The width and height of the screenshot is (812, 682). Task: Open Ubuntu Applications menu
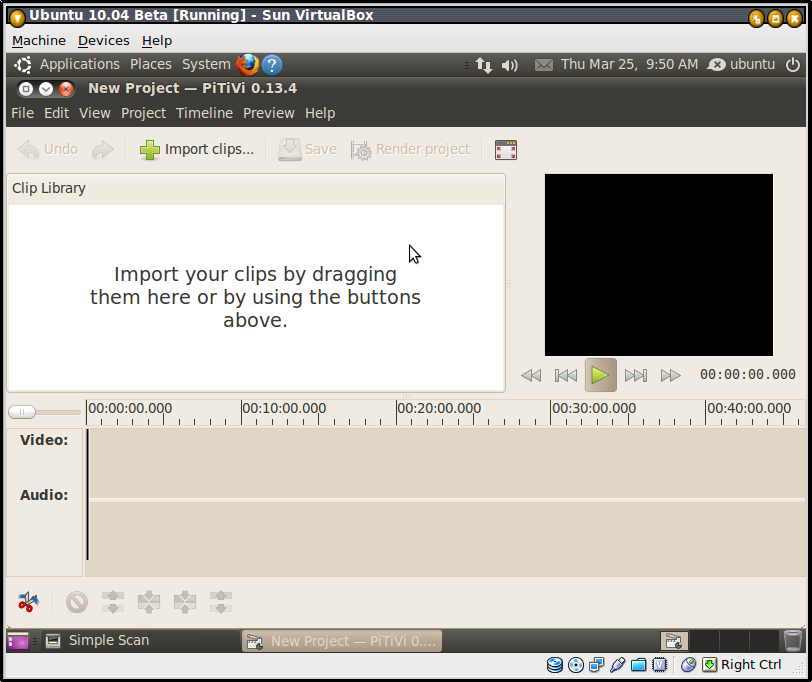tap(80, 64)
